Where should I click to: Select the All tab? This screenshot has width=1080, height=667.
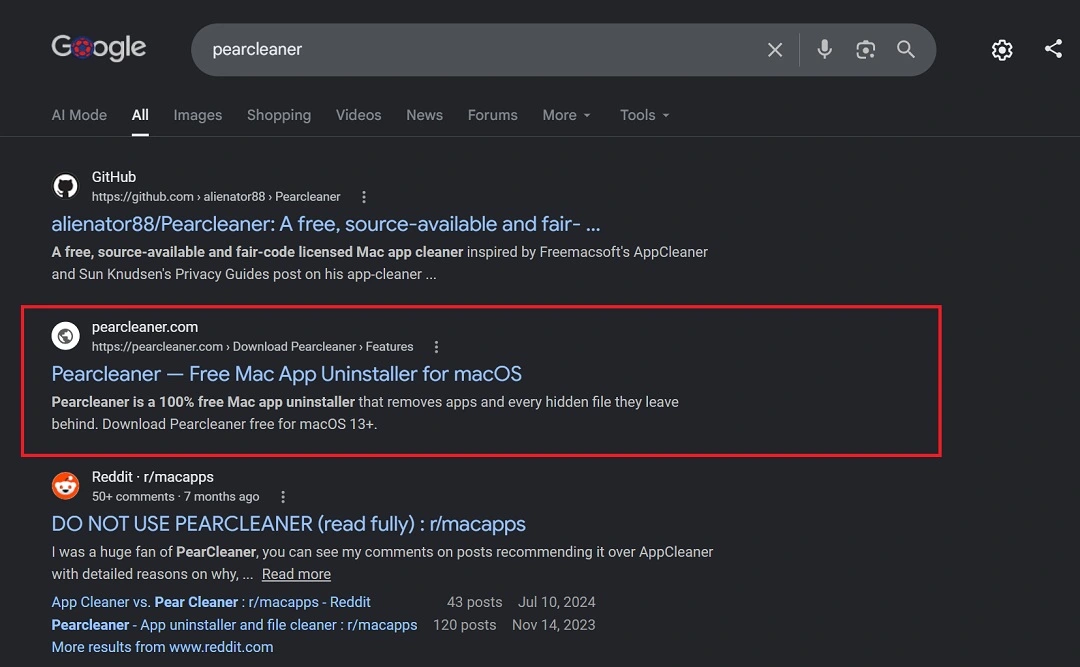140,115
